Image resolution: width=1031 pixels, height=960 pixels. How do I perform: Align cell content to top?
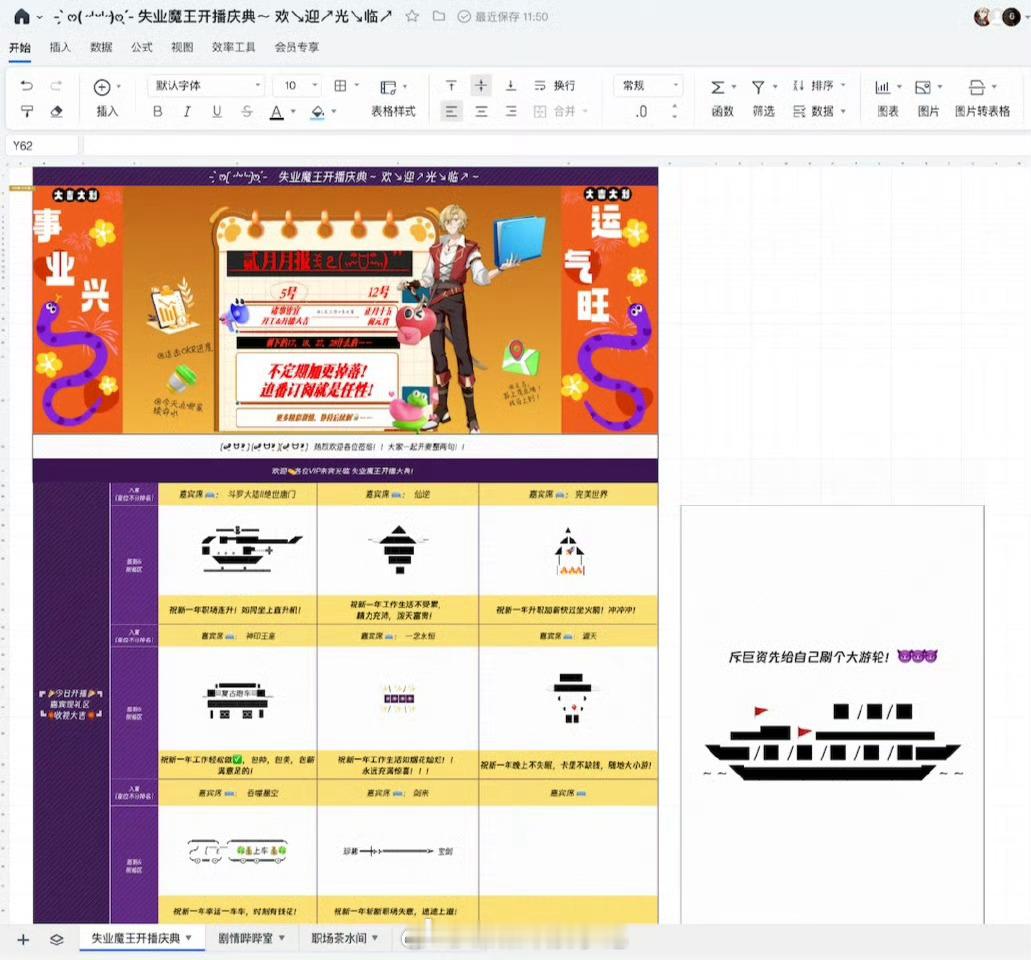click(451, 85)
